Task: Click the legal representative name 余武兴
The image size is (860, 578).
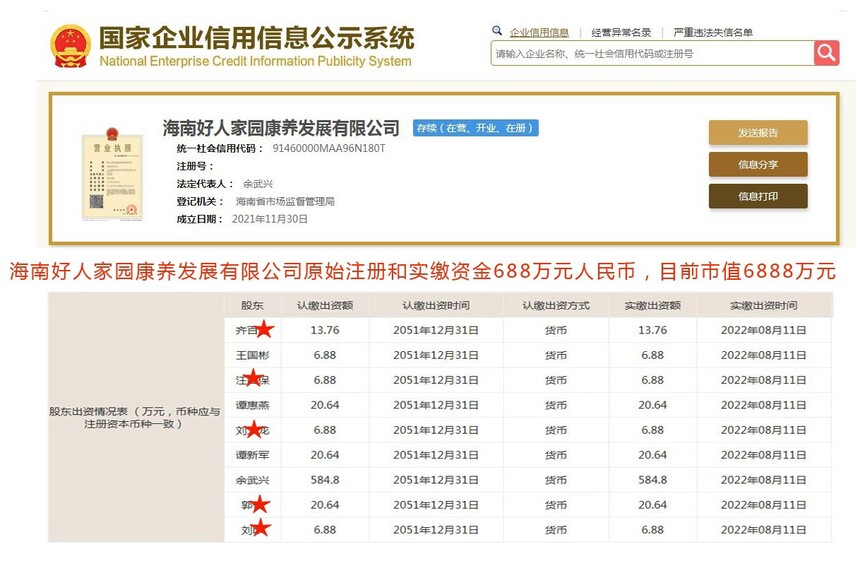Action: pos(258,184)
